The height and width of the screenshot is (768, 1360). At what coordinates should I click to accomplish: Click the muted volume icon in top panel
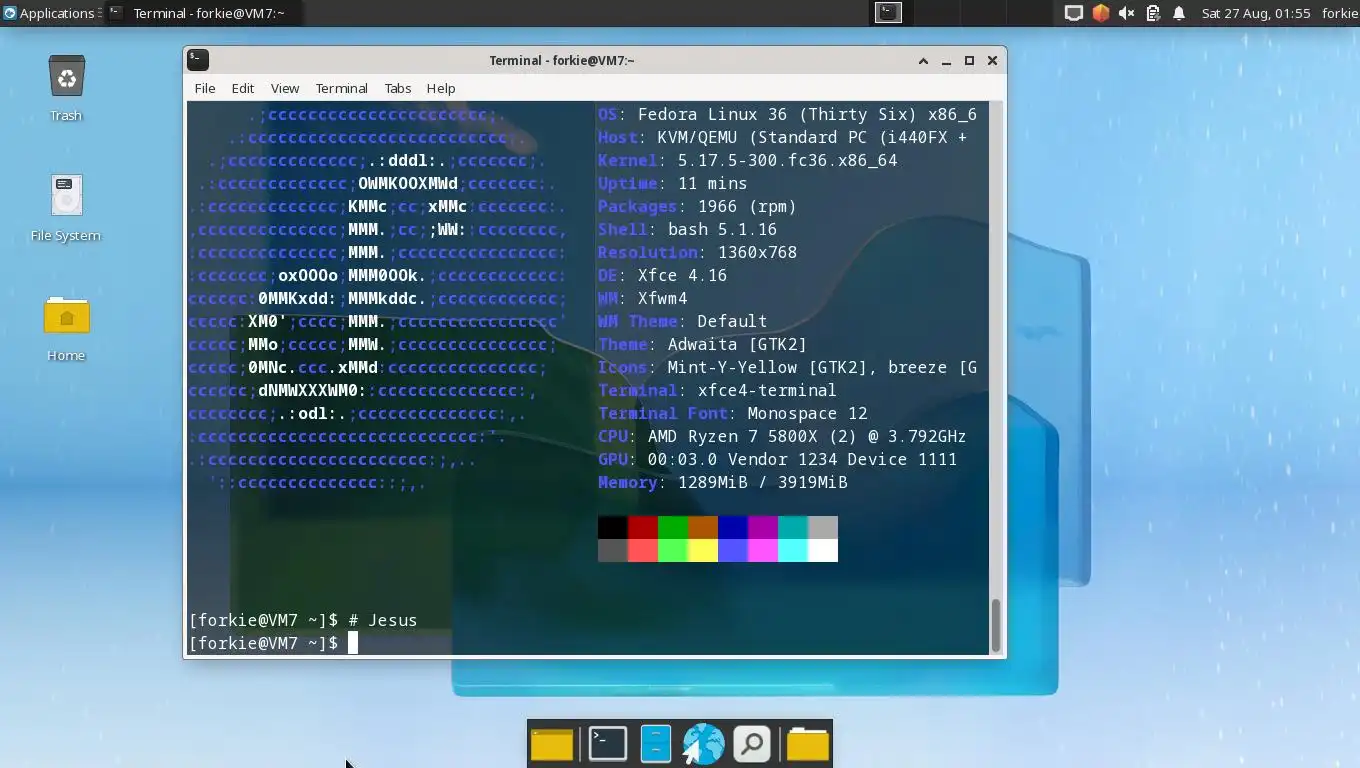1126,13
